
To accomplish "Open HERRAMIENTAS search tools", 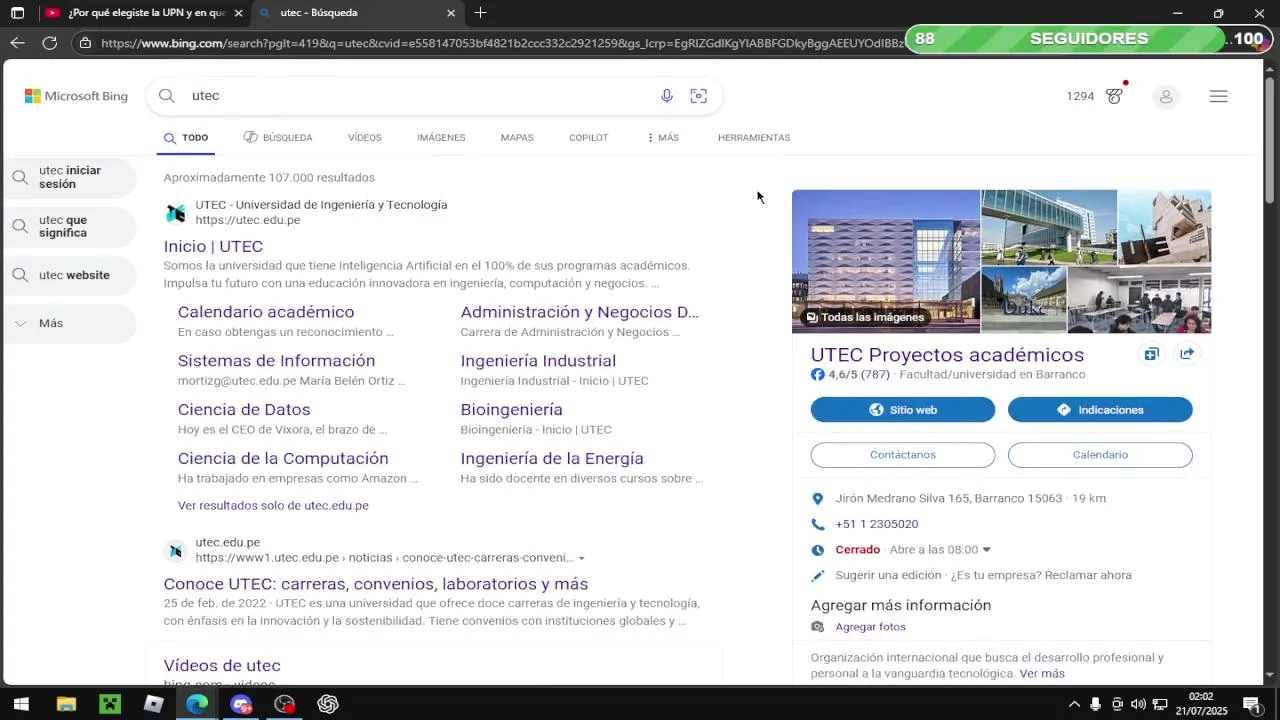I will [x=754, y=138].
